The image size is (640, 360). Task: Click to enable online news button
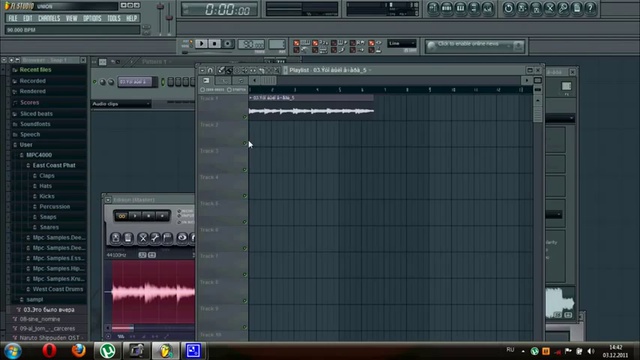point(474,46)
